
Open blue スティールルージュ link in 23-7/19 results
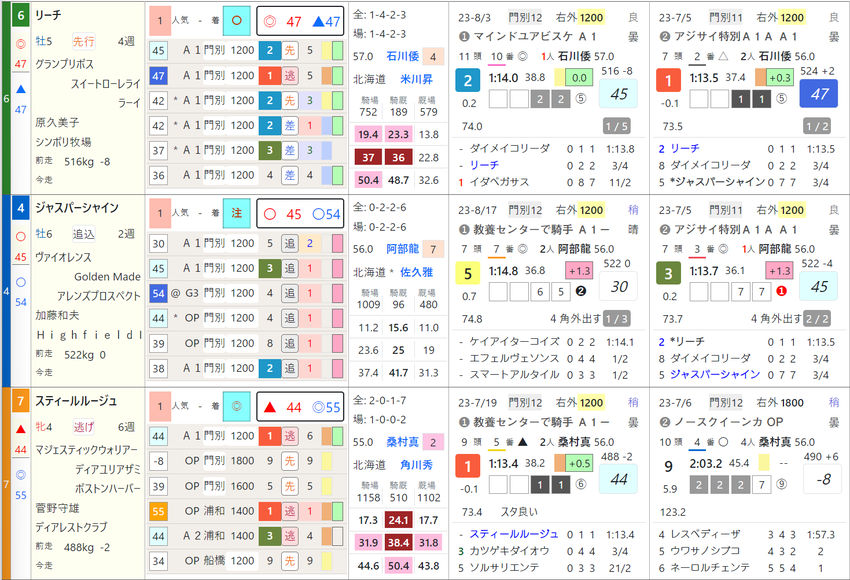point(513,534)
